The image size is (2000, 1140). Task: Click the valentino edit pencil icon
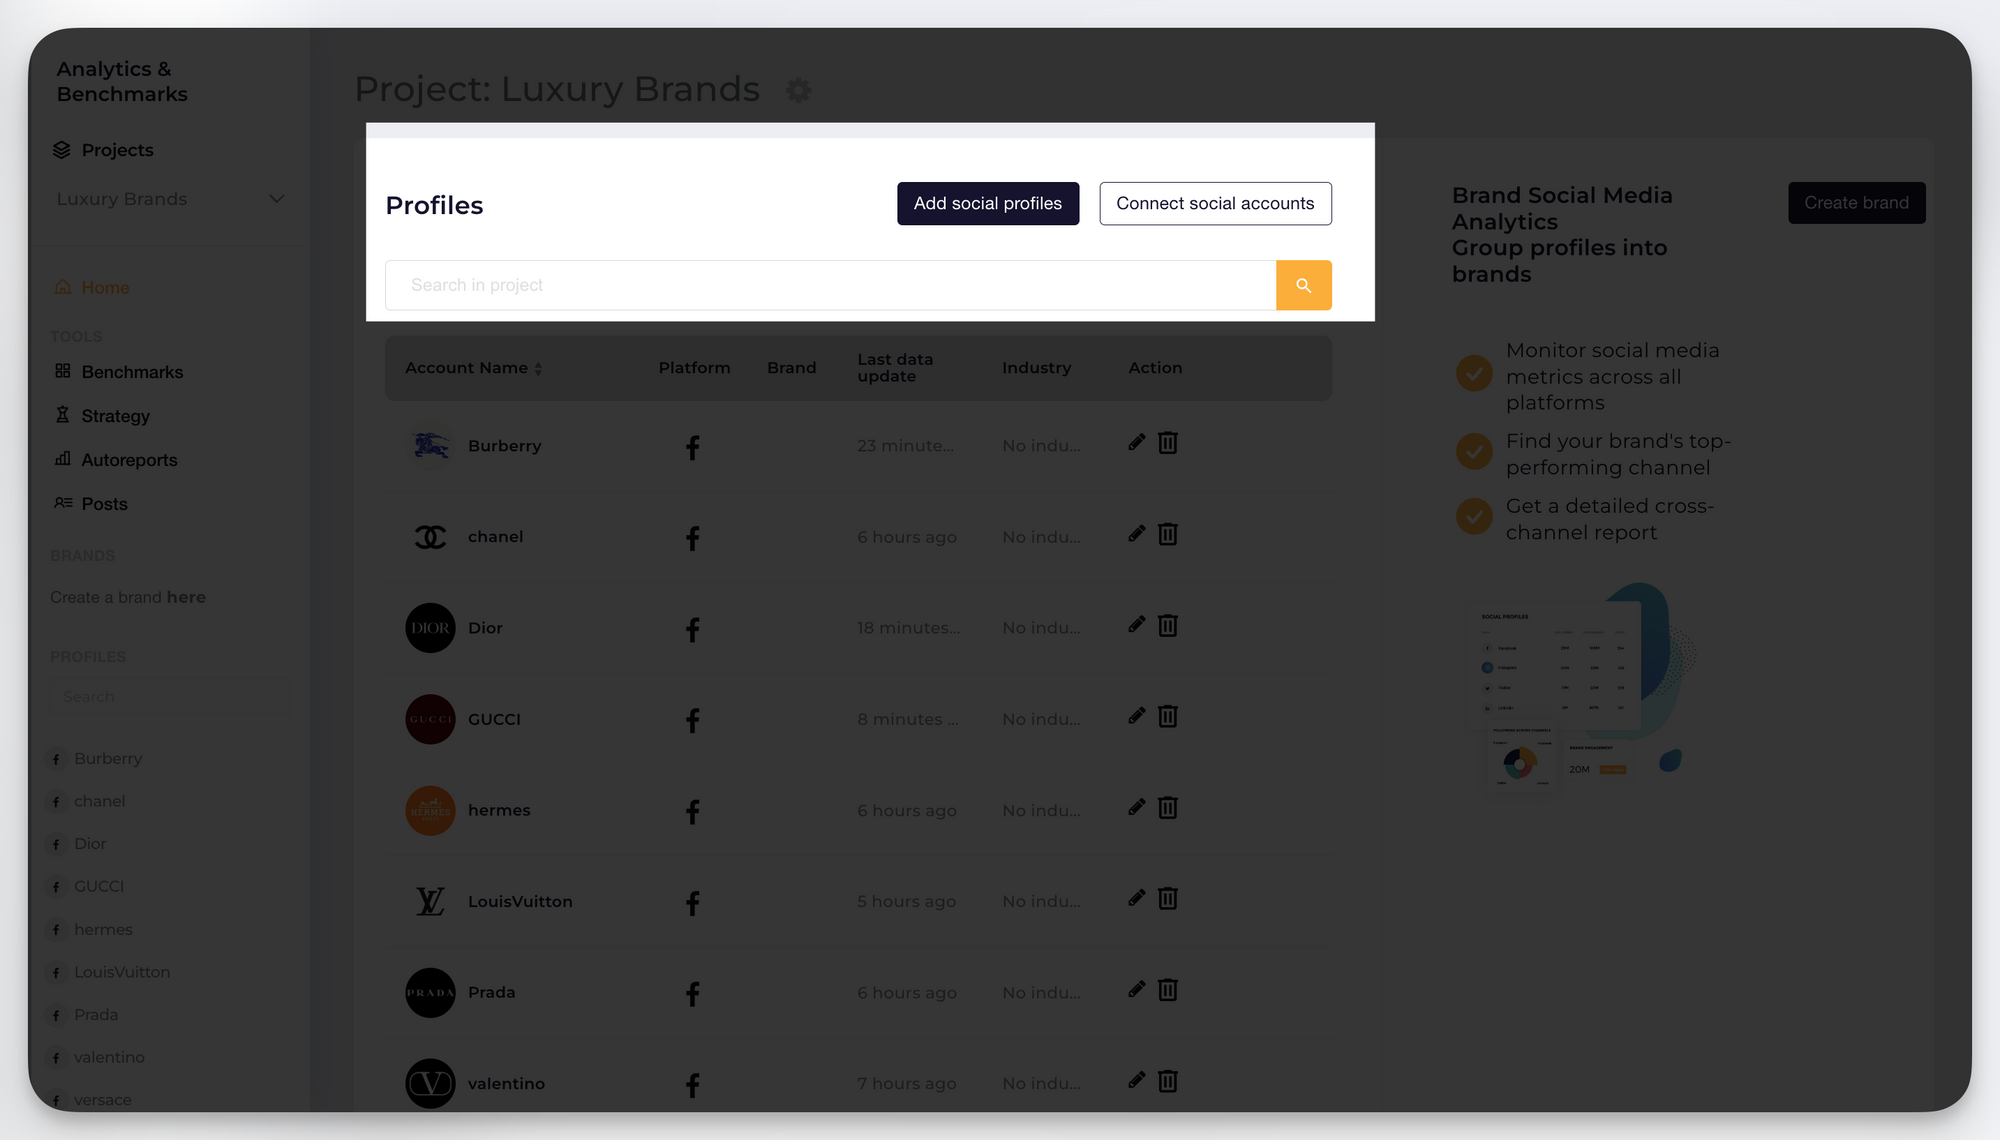1136,1080
